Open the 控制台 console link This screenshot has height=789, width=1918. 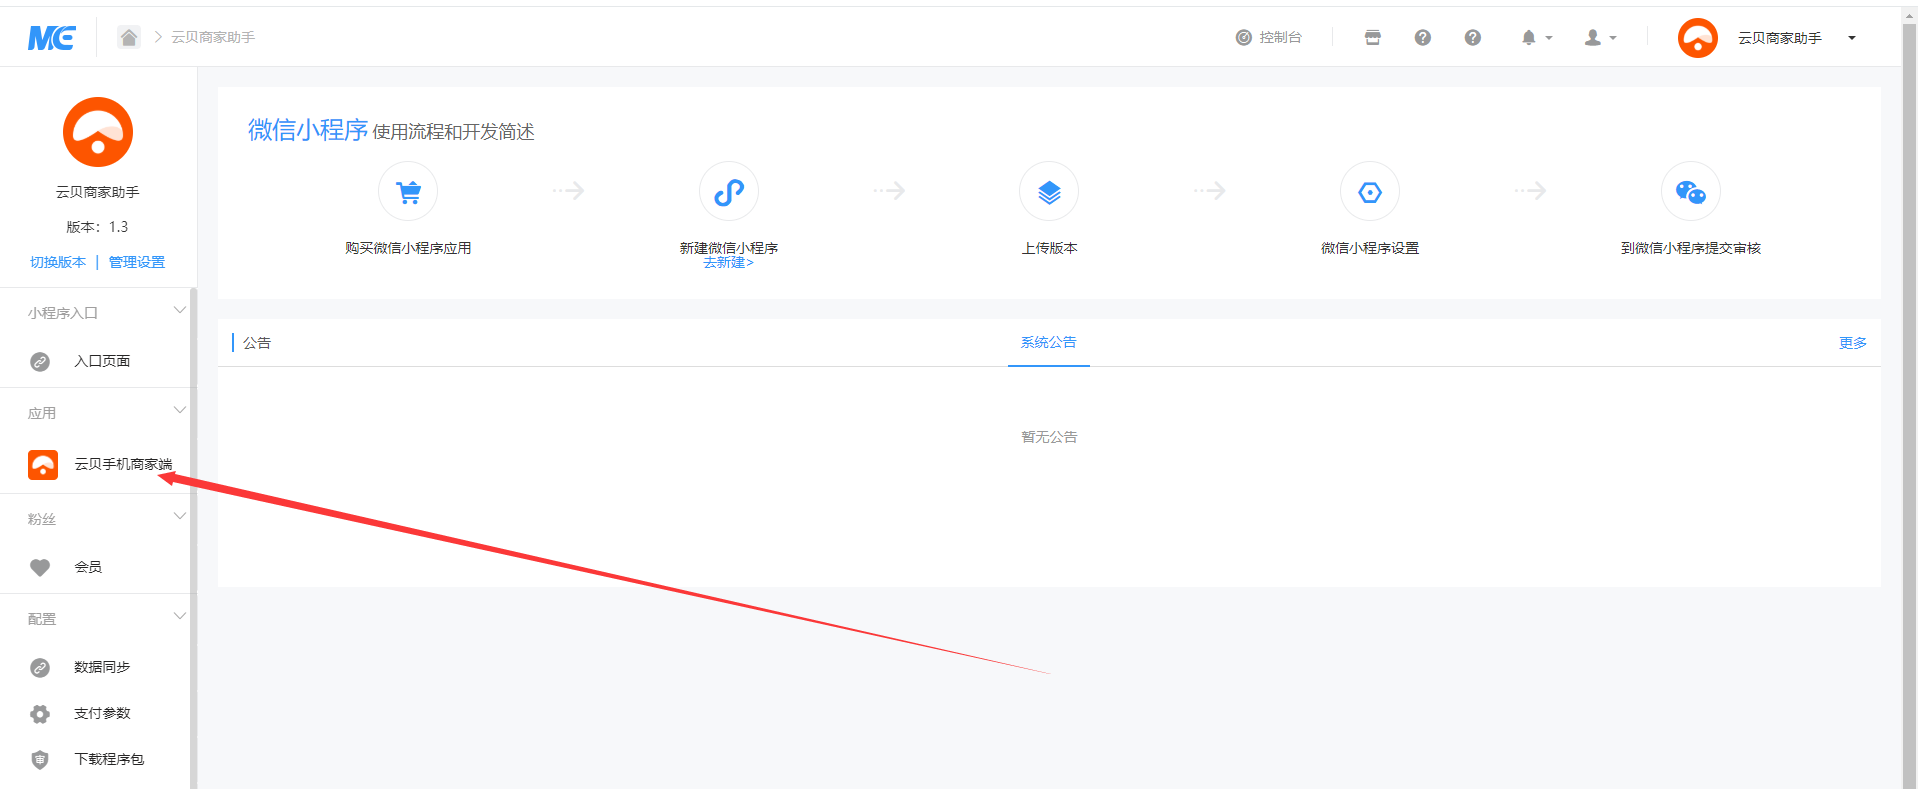tap(1269, 37)
